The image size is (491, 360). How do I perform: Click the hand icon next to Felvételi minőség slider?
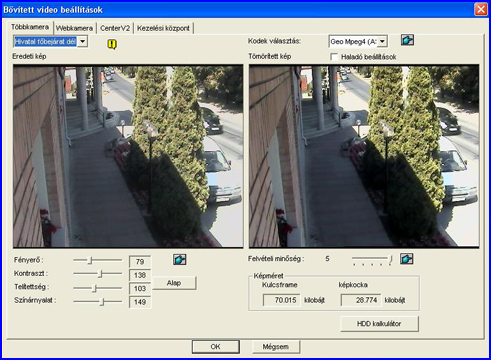[x=407, y=259]
